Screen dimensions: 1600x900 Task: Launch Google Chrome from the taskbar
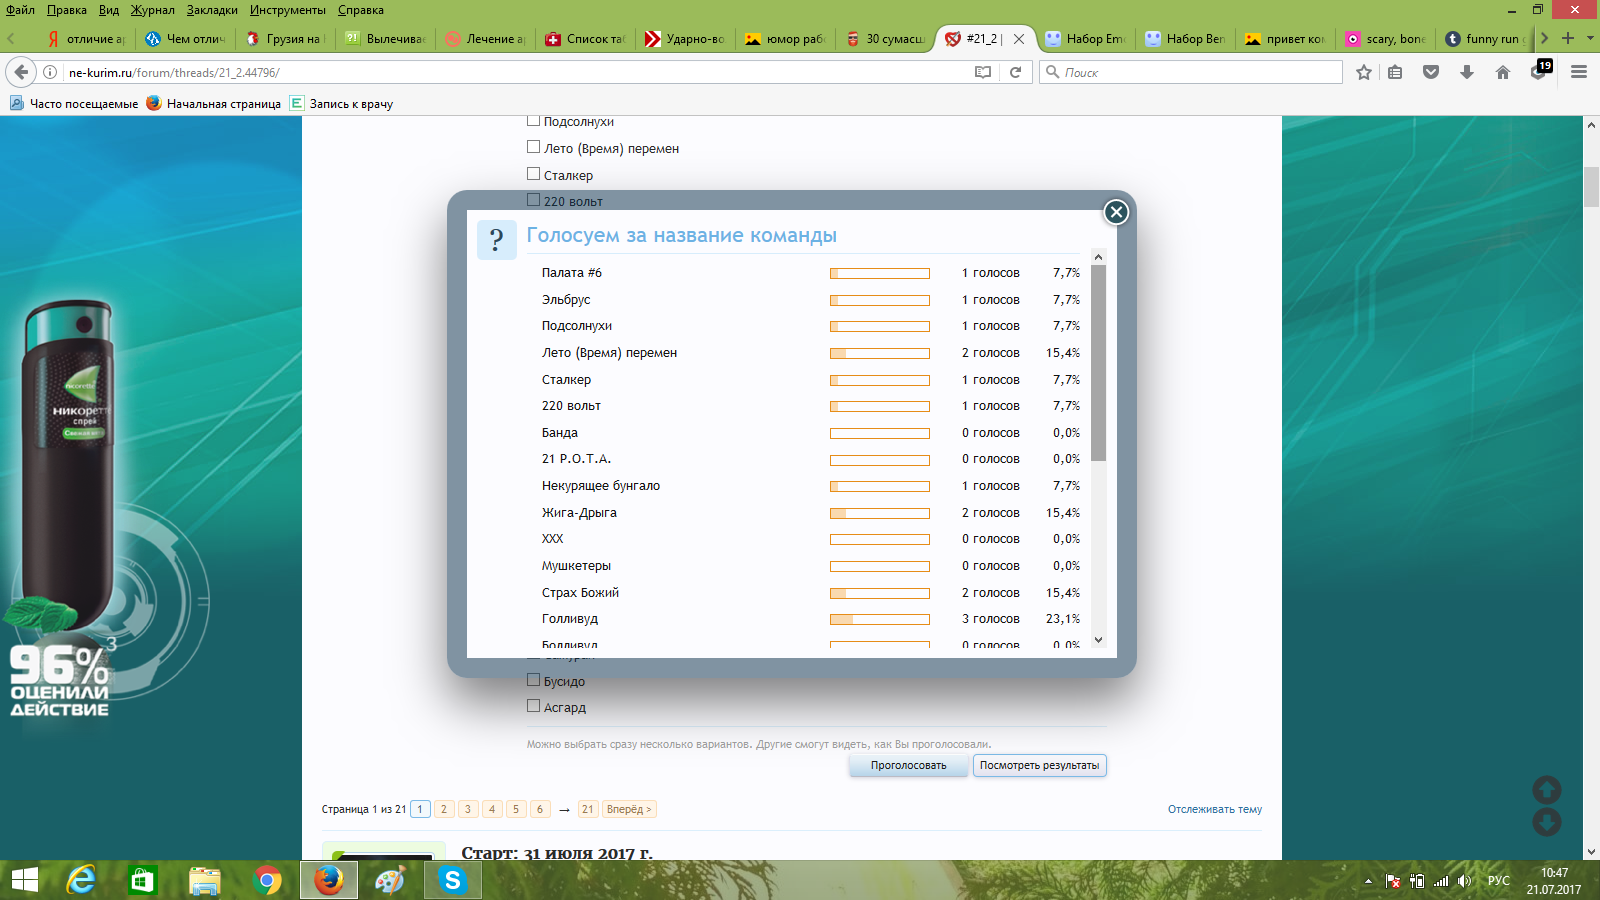267,880
